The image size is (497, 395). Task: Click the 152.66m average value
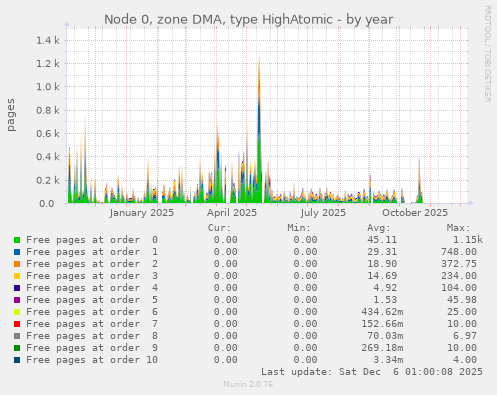click(382, 324)
